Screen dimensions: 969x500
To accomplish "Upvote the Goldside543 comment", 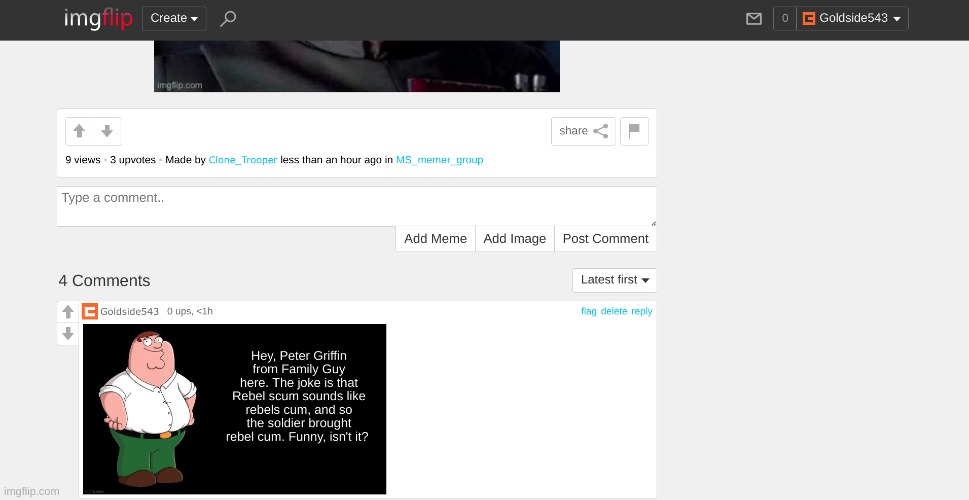I will click(x=68, y=312).
